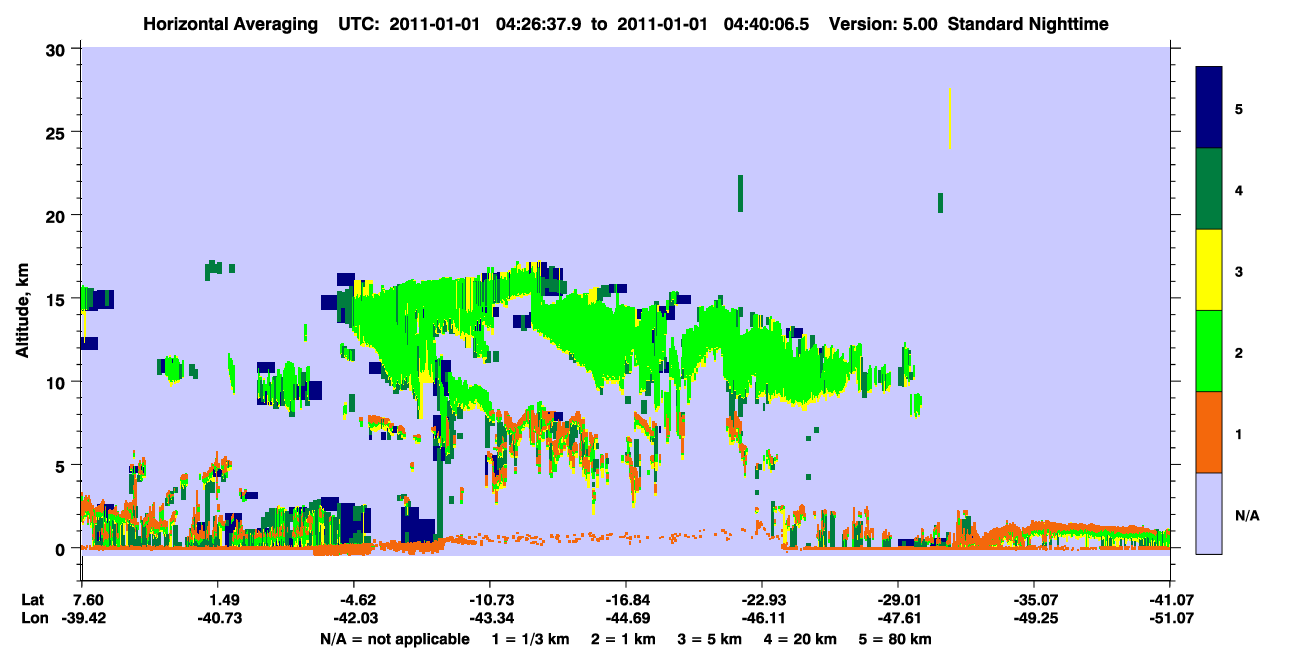The width and height of the screenshot is (1300, 667).
Task: Click the legend note '5 = 80 km'
Action: click(x=895, y=639)
